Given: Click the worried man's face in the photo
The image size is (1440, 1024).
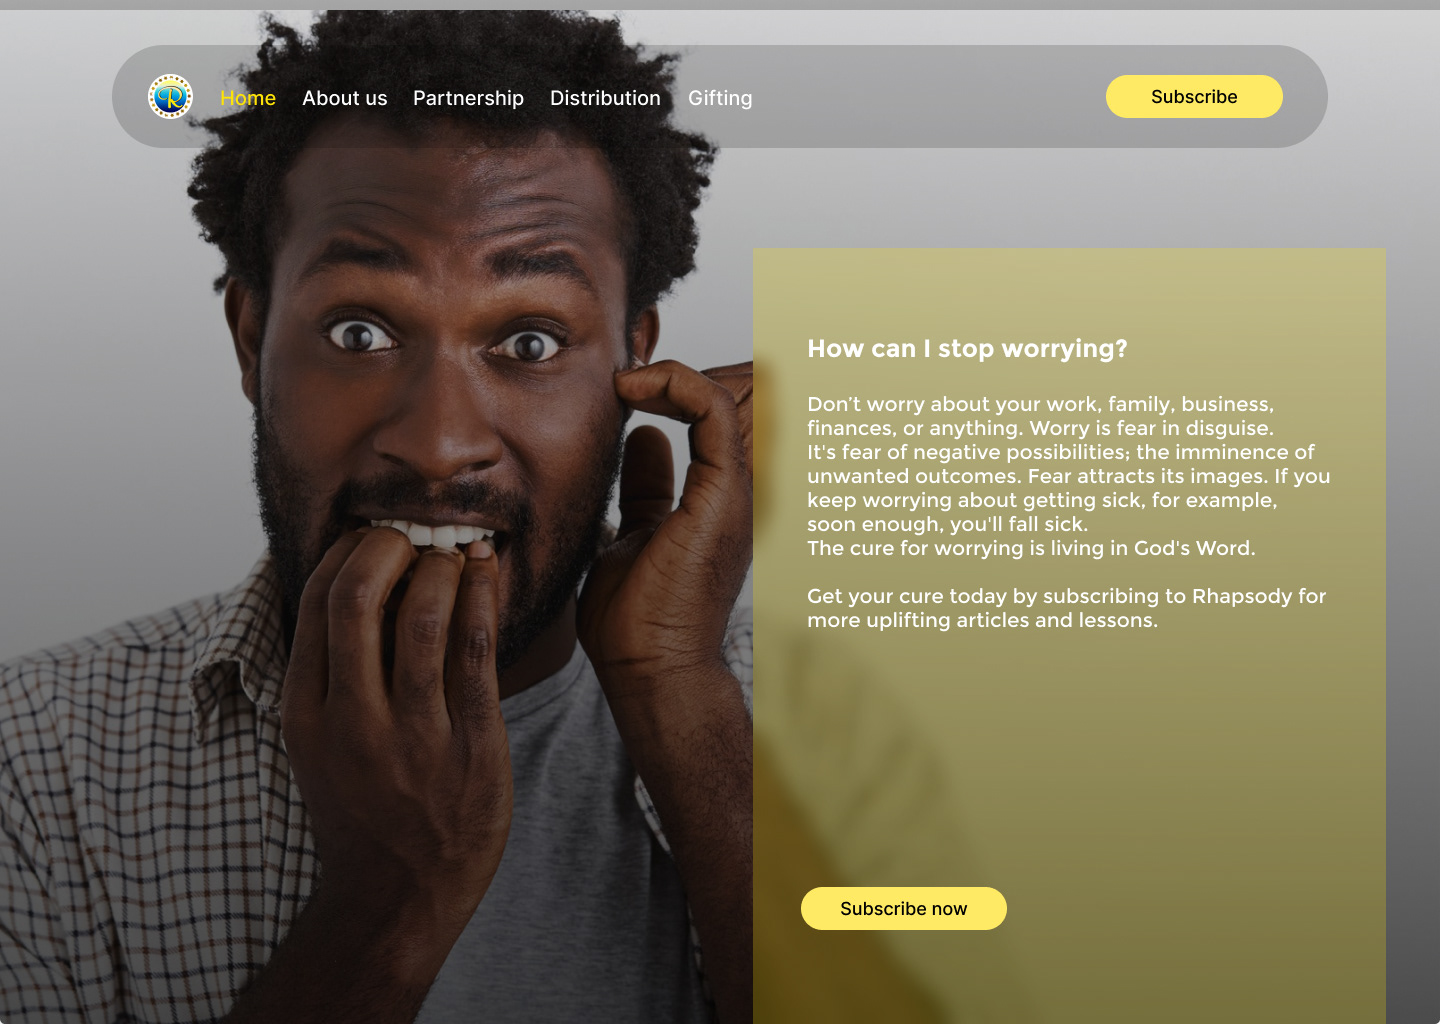Looking at the screenshot, I should [440, 400].
